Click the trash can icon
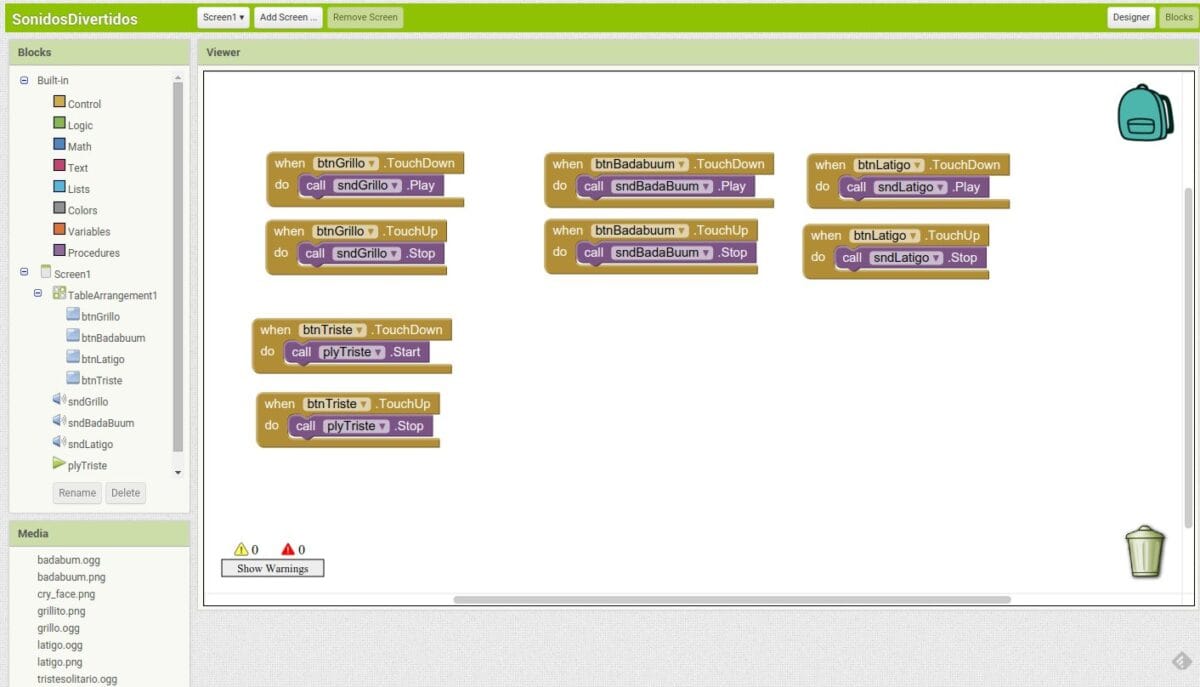Image resolution: width=1200 pixels, height=687 pixels. (x=1145, y=551)
